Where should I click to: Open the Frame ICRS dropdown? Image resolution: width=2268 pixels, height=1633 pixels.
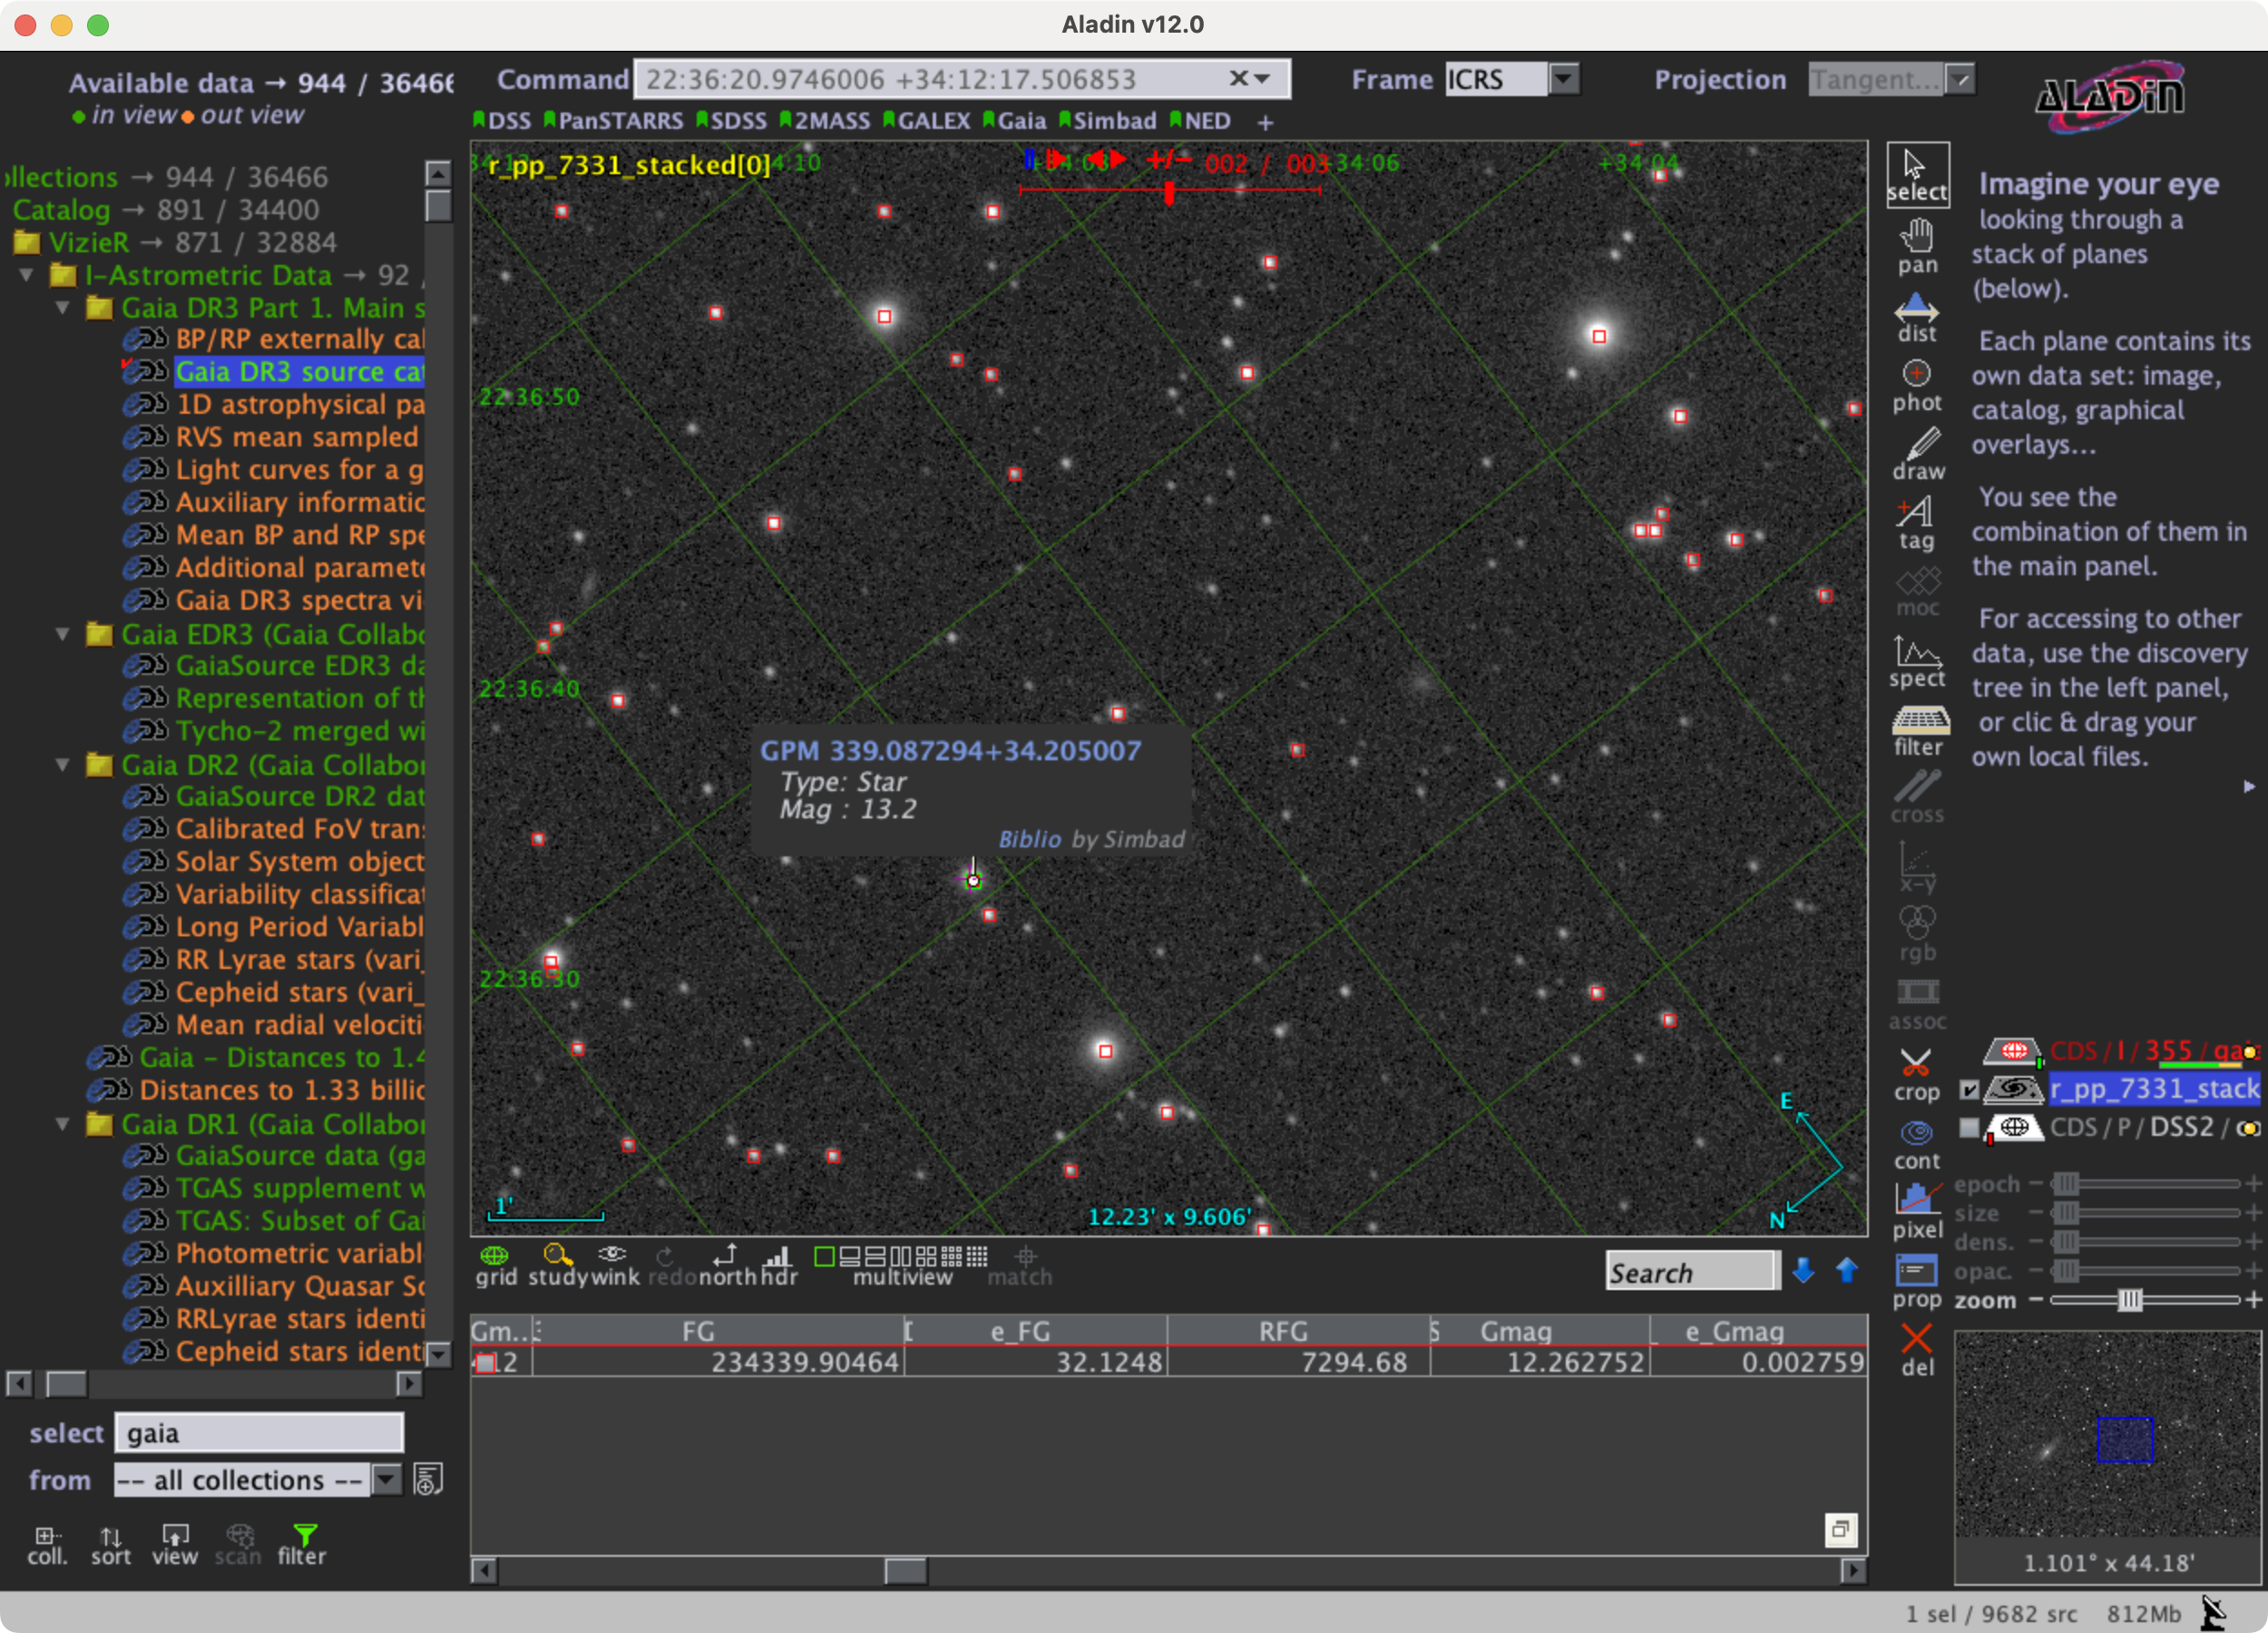[1563, 78]
